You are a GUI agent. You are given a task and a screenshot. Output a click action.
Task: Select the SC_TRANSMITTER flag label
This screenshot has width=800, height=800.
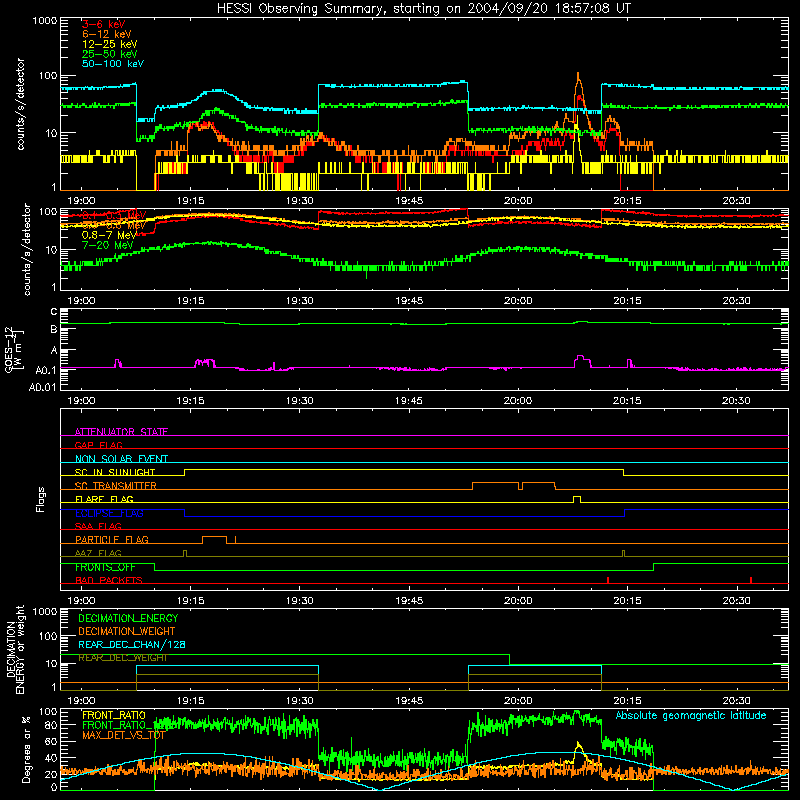coord(116,486)
